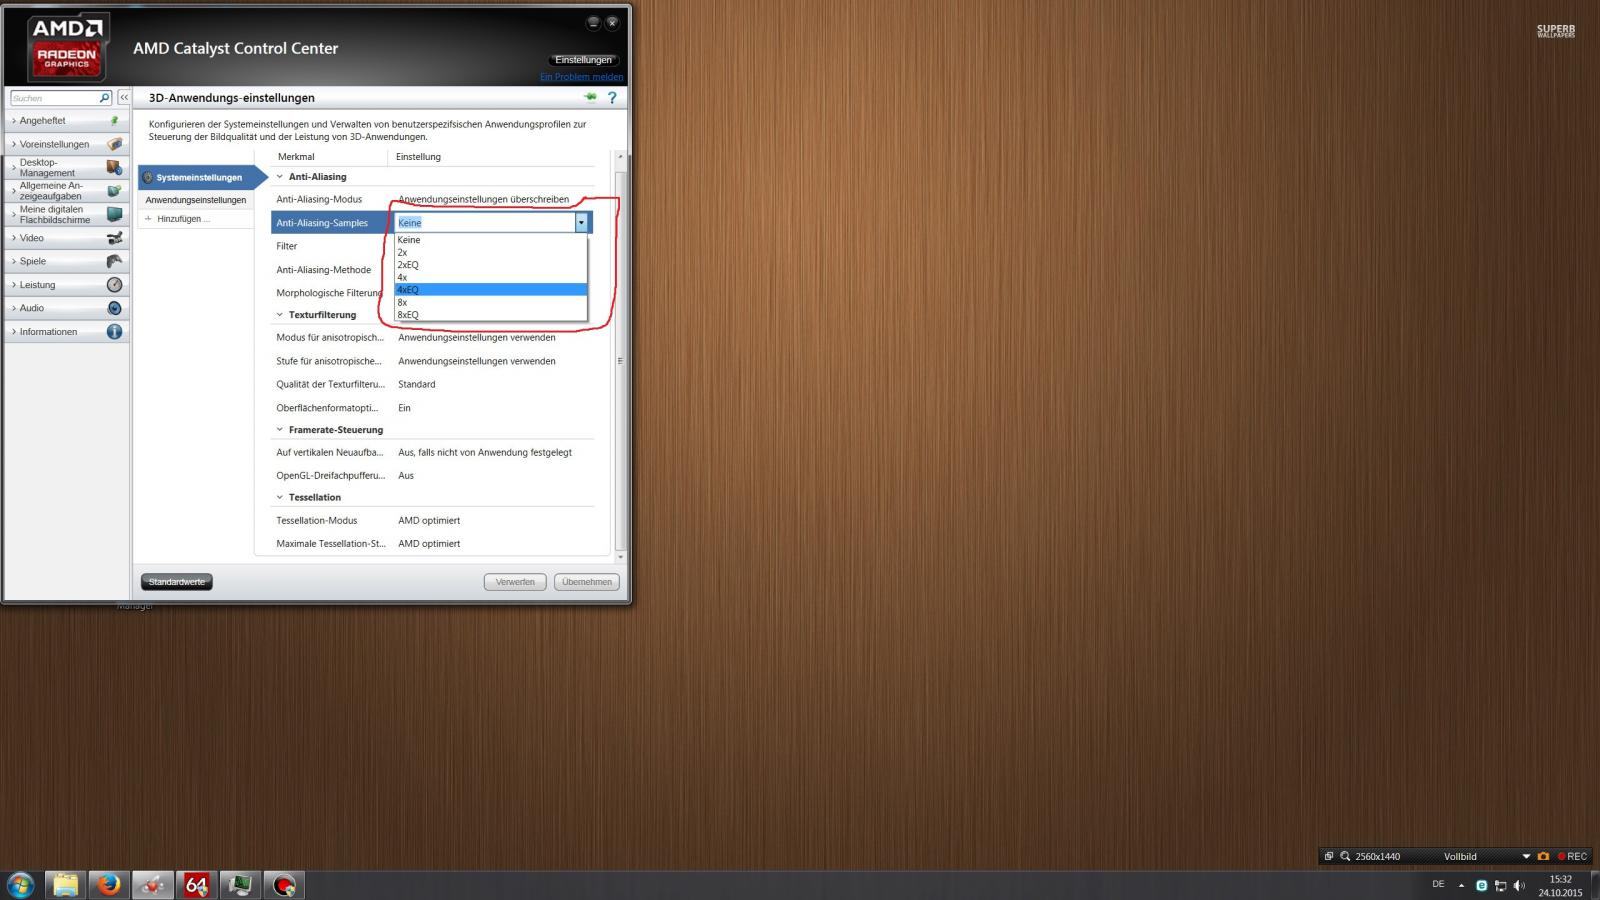Select the Morphologische Filterung row
The width and height of the screenshot is (1600, 900).
(x=328, y=293)
